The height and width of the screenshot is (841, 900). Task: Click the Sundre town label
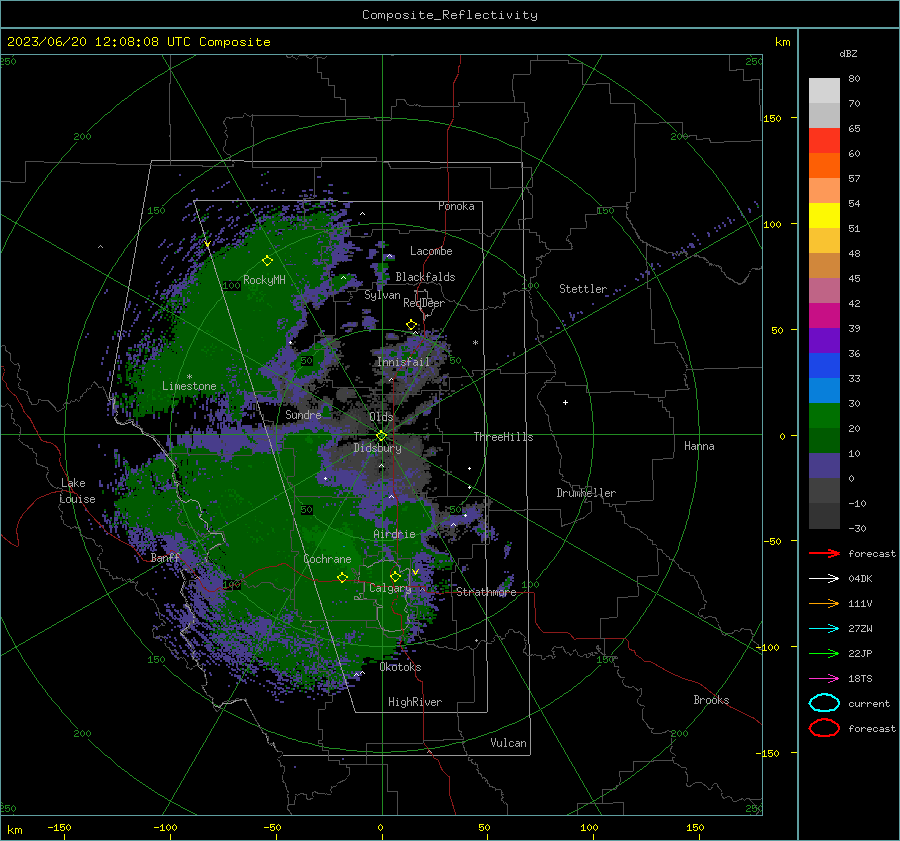303,414
